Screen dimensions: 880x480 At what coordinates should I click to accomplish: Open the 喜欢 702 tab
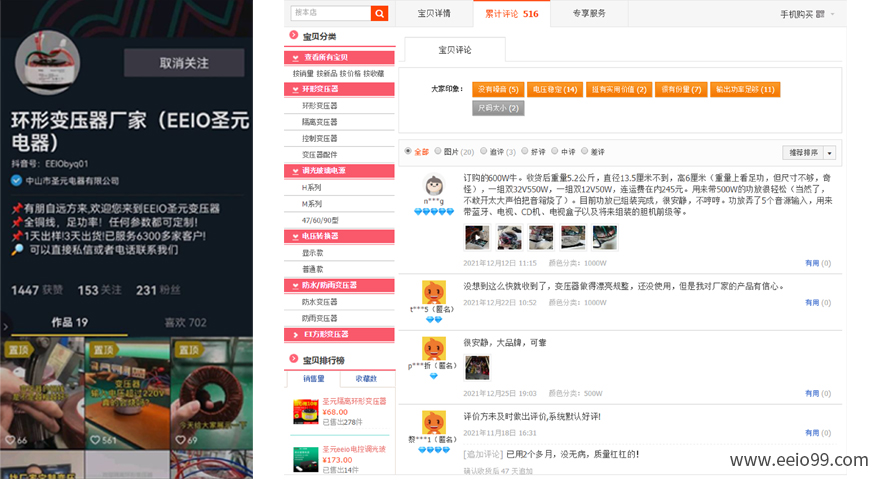pos(185,322)
